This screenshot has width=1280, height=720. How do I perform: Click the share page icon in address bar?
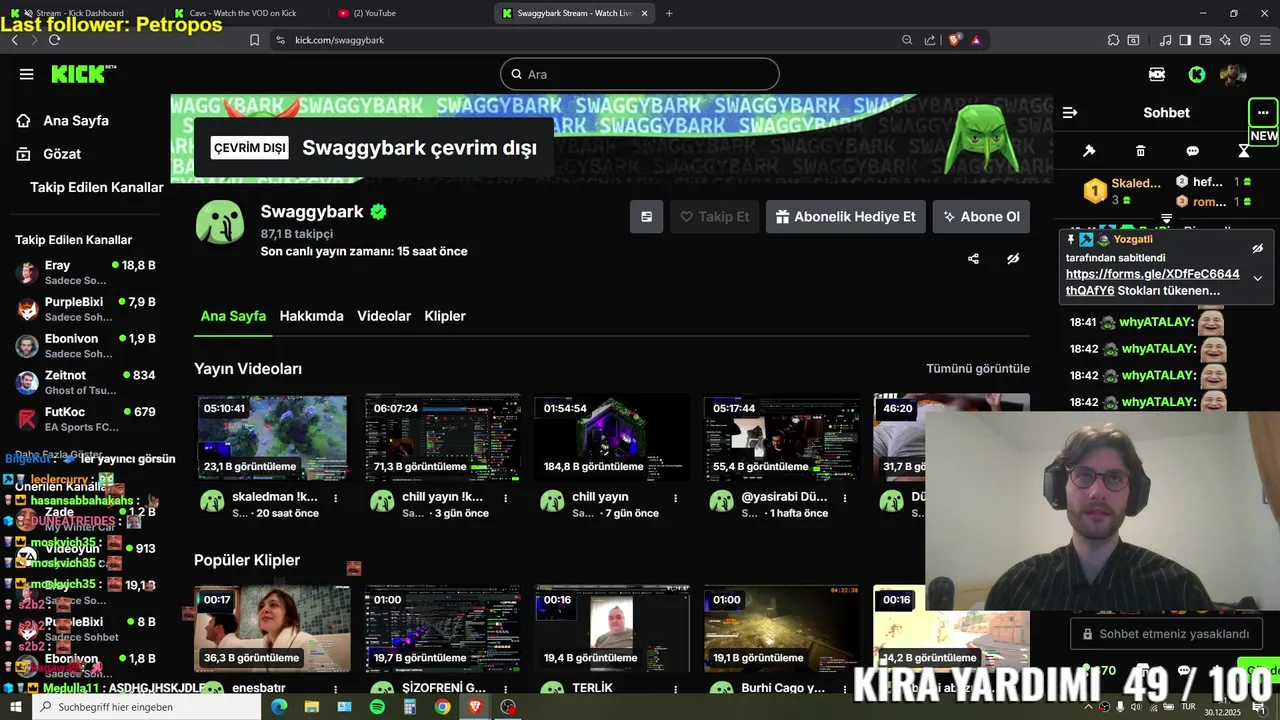tap(930, 40)
